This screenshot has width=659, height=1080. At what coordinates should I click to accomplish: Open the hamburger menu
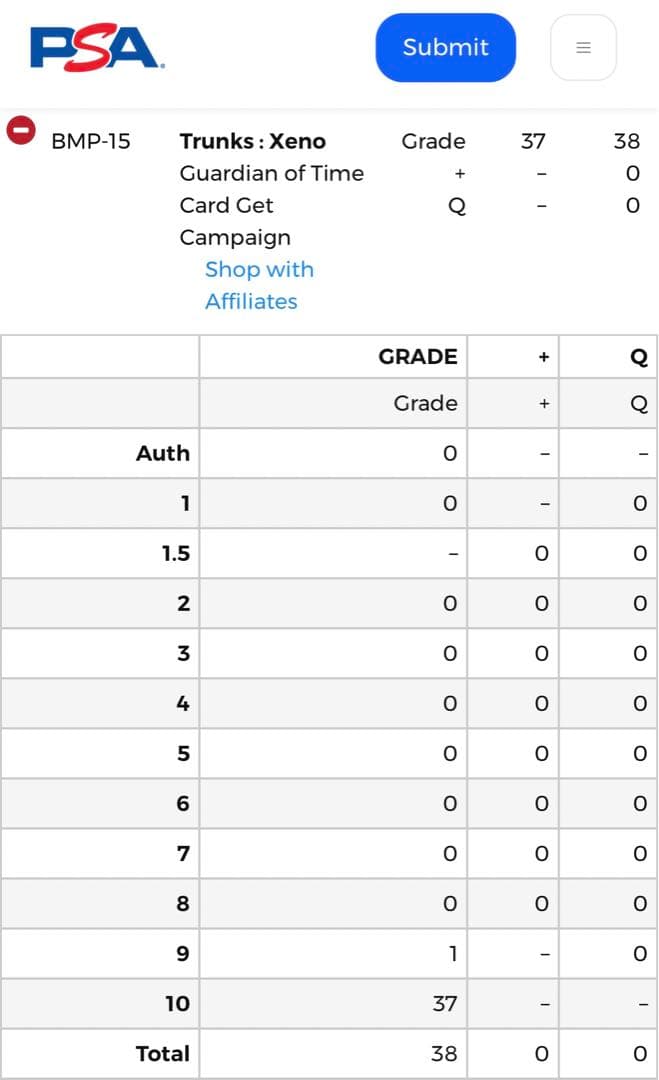point(583,48)
